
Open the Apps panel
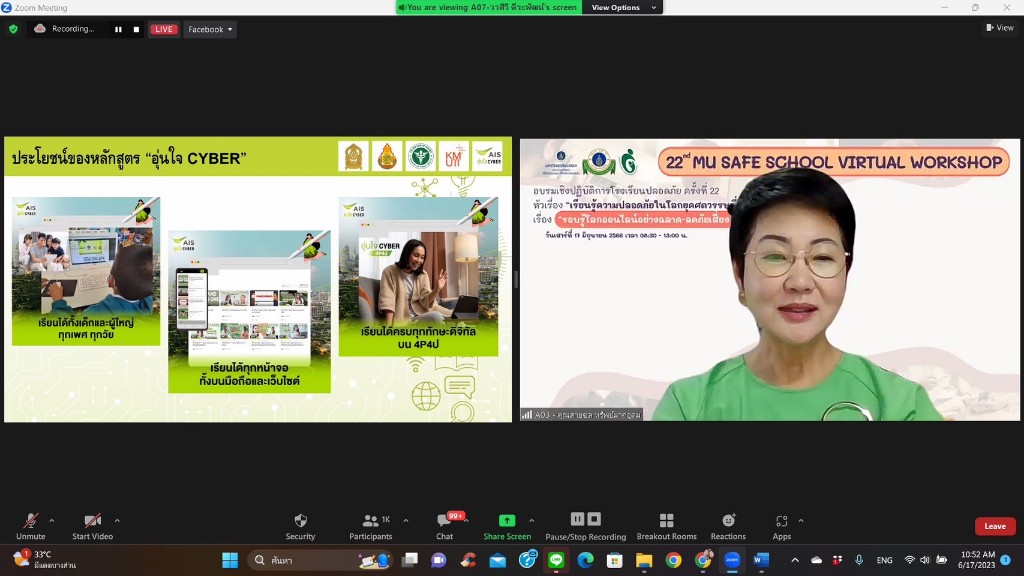[x=781, y=526]
